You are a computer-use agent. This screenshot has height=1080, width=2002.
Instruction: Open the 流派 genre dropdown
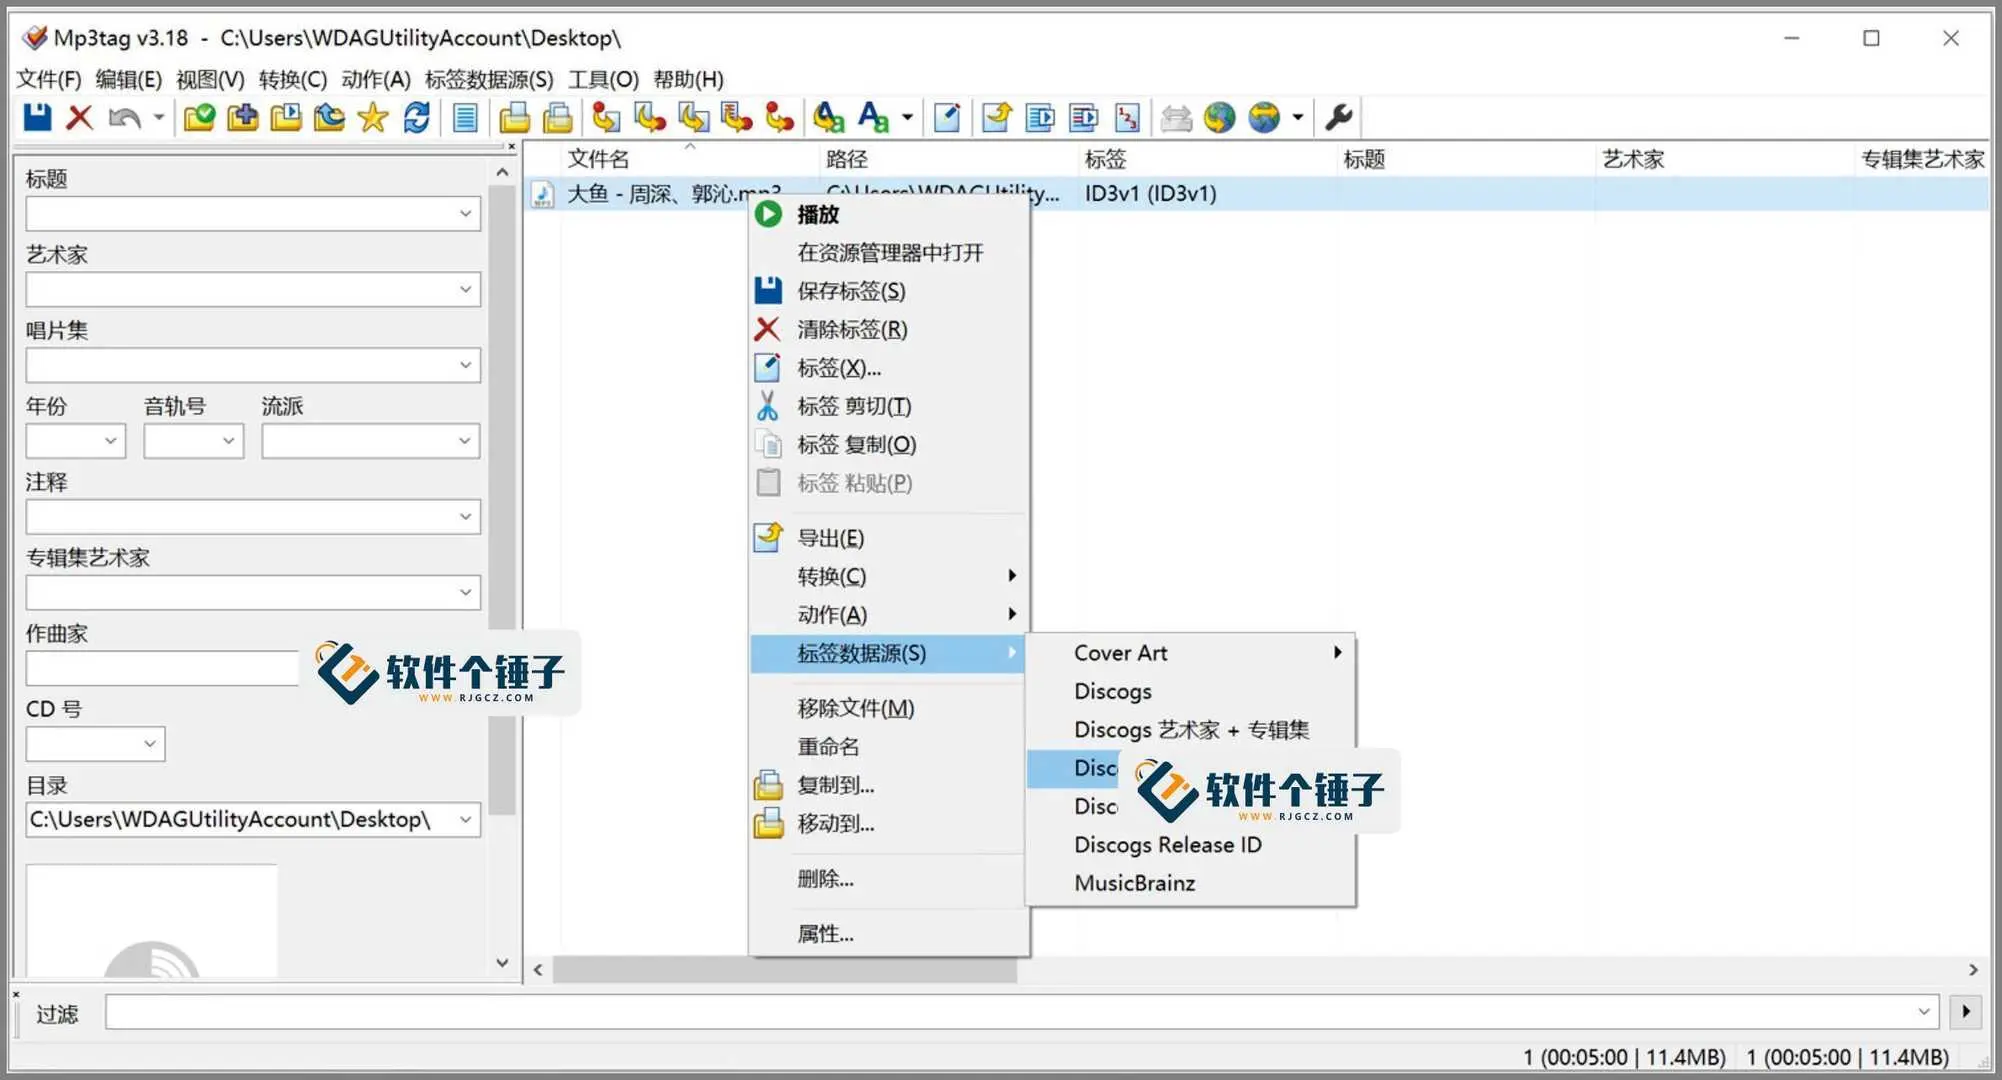tap(465, 441)
